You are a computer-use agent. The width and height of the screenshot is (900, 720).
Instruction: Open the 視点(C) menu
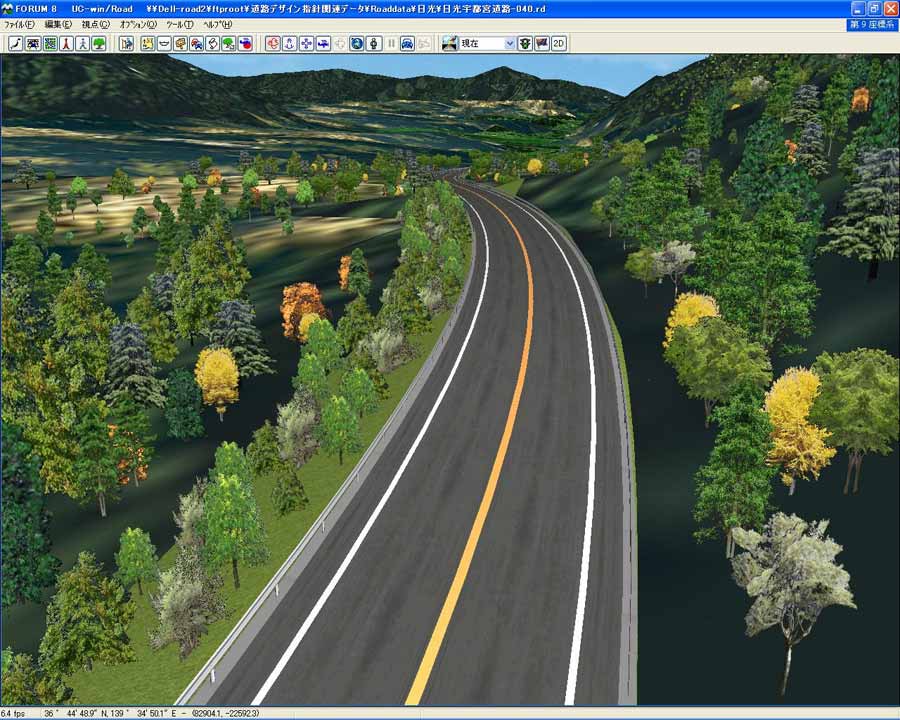(95, 25)
